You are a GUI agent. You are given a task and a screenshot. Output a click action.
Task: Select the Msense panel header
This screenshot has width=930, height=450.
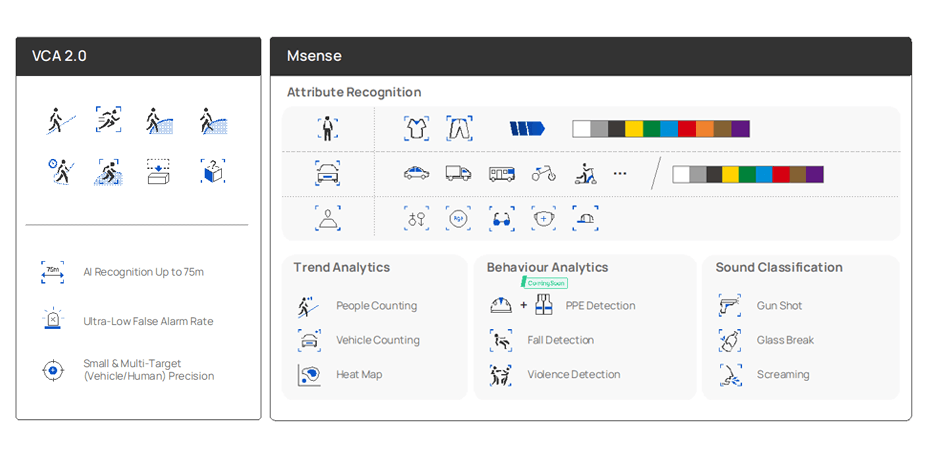point(590,56)
